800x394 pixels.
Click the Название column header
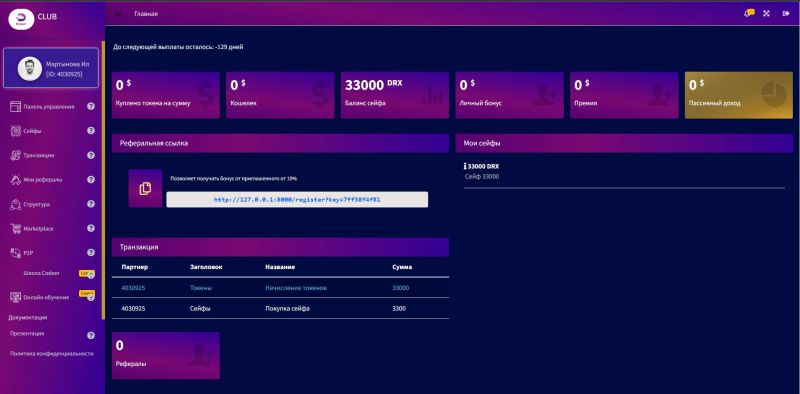(280, 267)
